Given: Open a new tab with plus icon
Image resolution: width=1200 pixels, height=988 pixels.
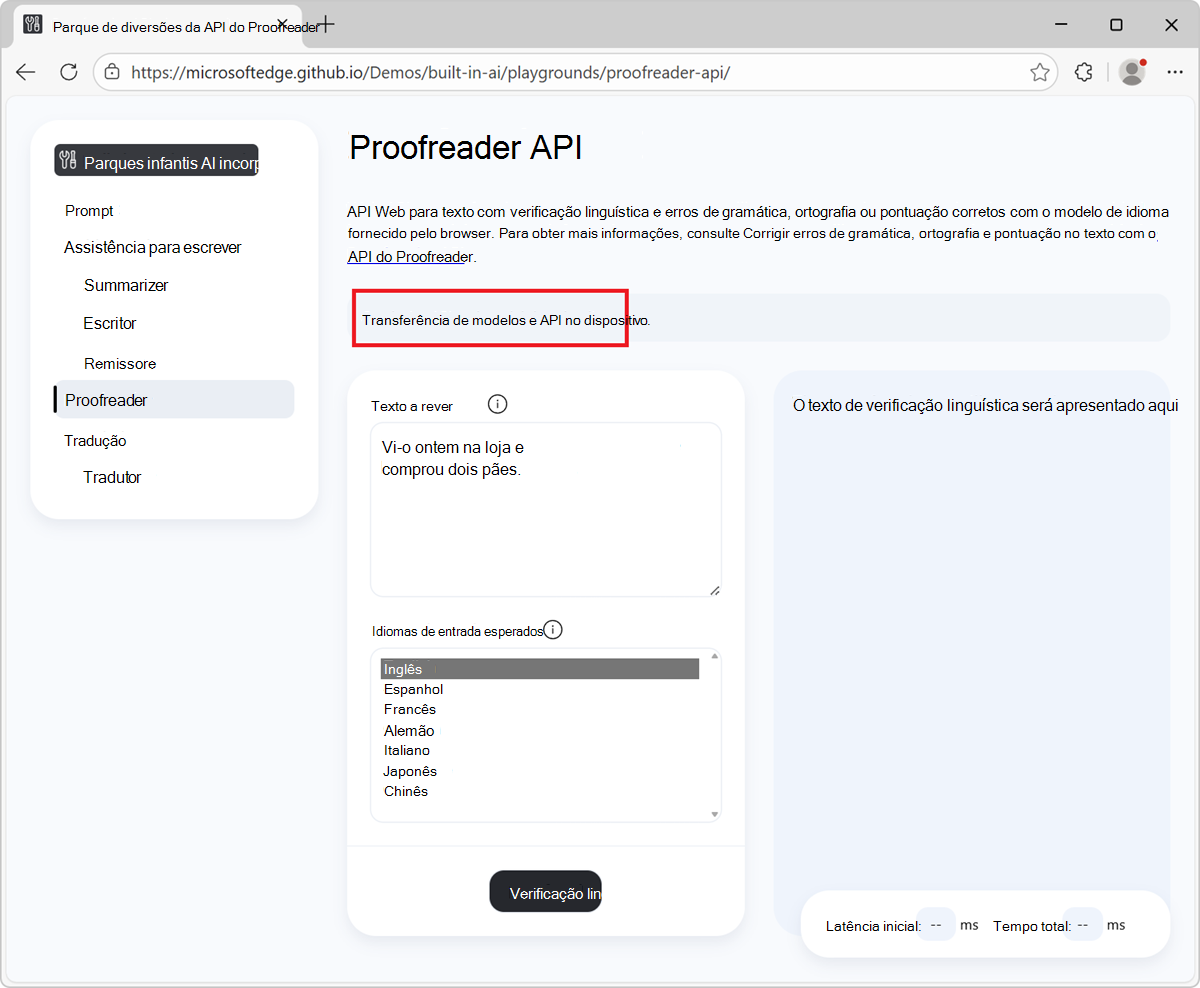Looking at the screenshot, I should click(x=325, y=25).
